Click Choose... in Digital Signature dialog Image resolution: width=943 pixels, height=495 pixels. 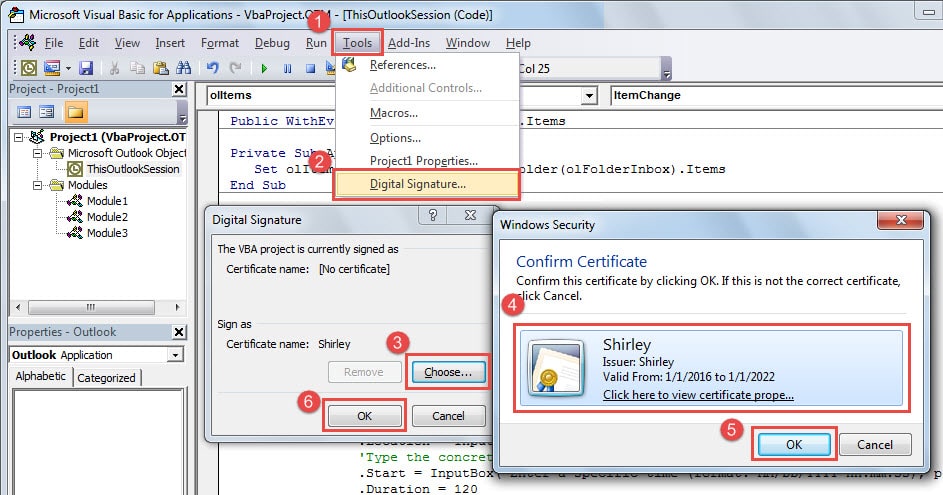coord(448,372)
